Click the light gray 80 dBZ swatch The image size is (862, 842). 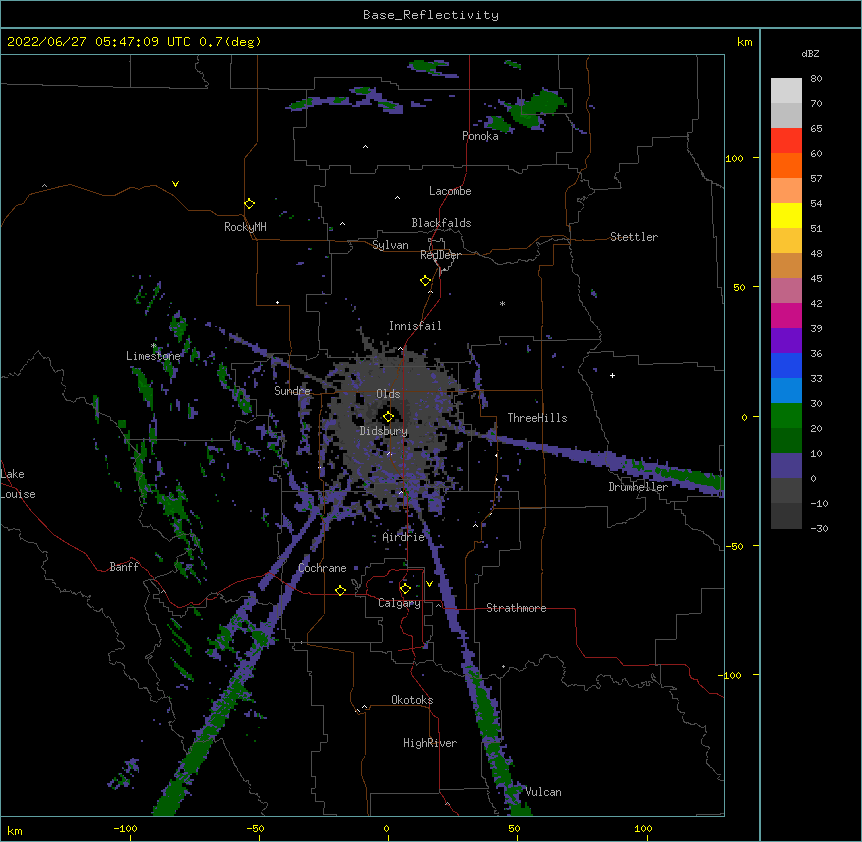point(786,91)
